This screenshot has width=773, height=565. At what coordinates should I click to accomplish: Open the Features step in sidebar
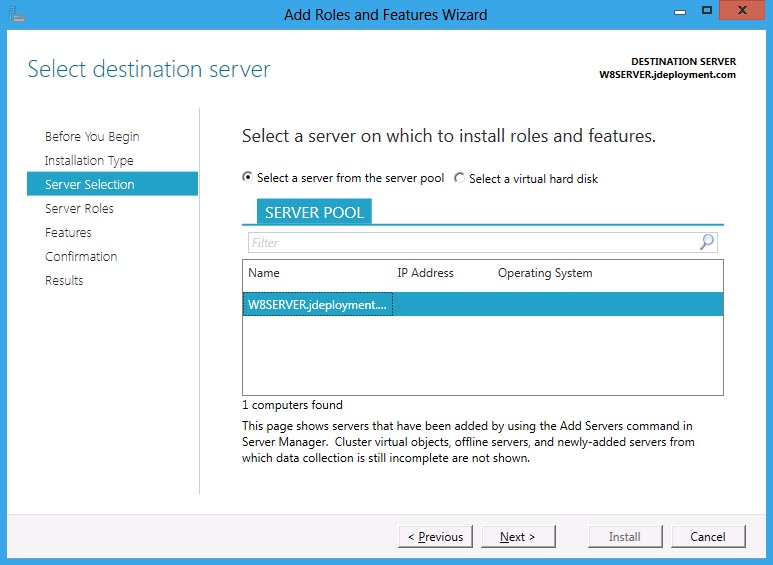point(68,233)
